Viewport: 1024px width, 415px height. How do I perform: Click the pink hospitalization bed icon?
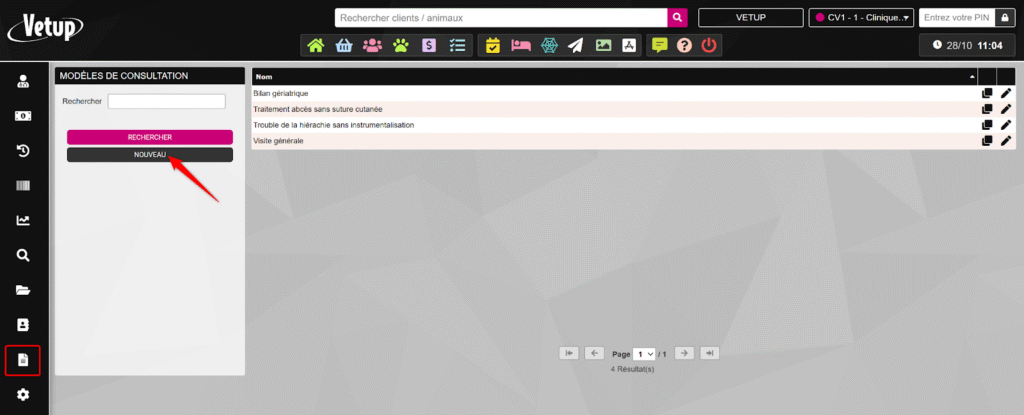pyautogui.click(x=520, y=45)
